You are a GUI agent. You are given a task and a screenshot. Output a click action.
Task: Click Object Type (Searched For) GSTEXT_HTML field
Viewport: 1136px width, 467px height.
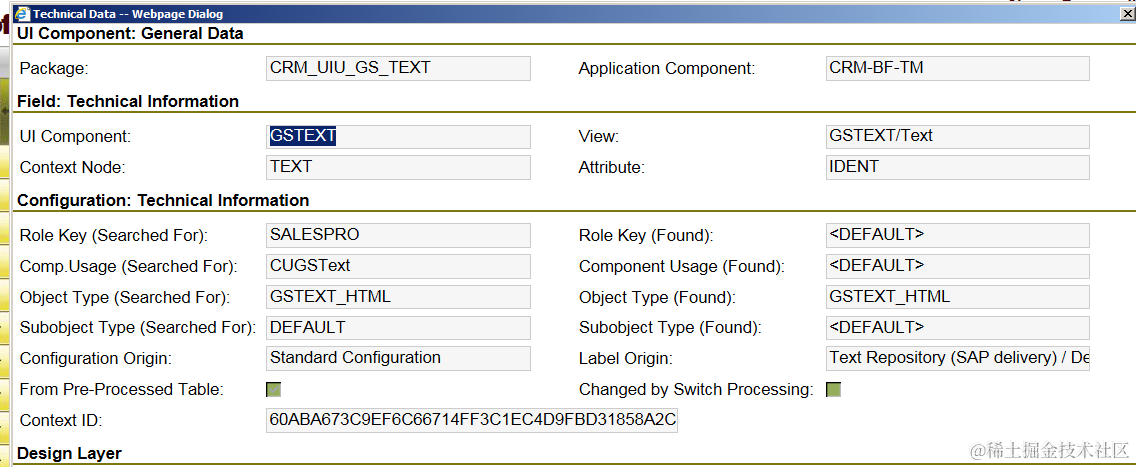pos(398,297)
